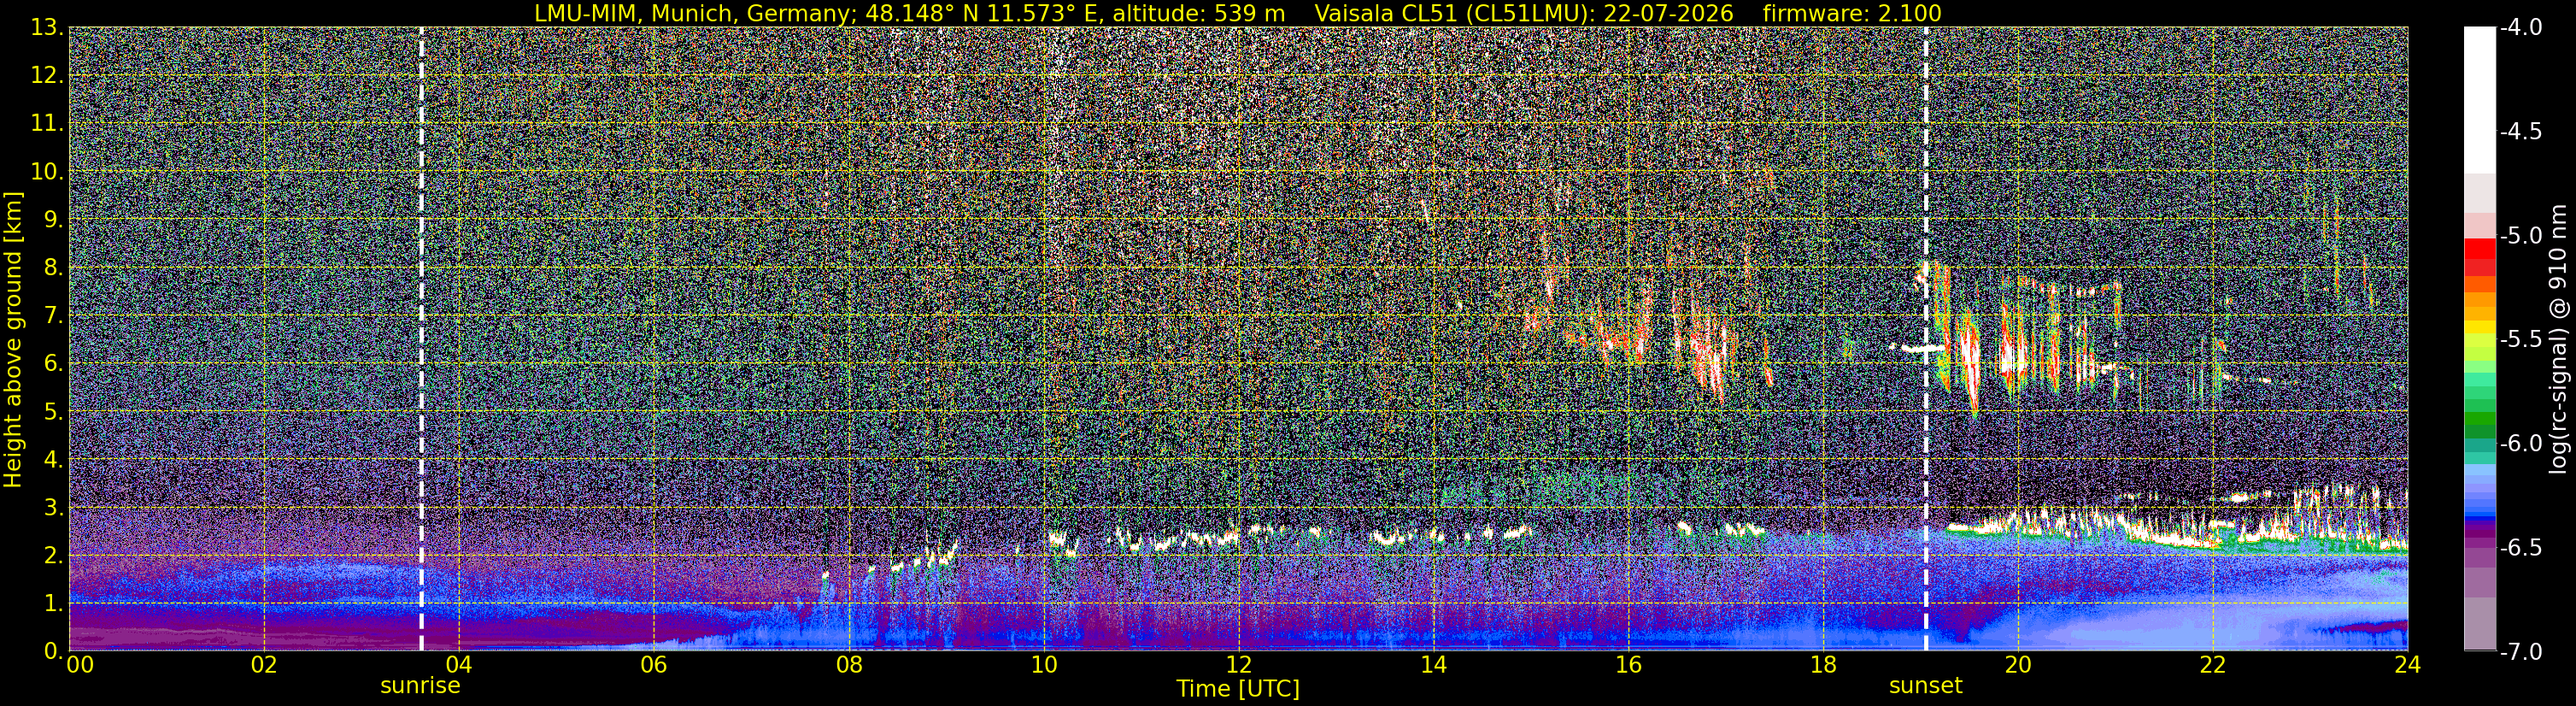Screen dimensions: 2576x706
Task: Click the height axis tick label '11.'
Action: click(x=47, y=123)
